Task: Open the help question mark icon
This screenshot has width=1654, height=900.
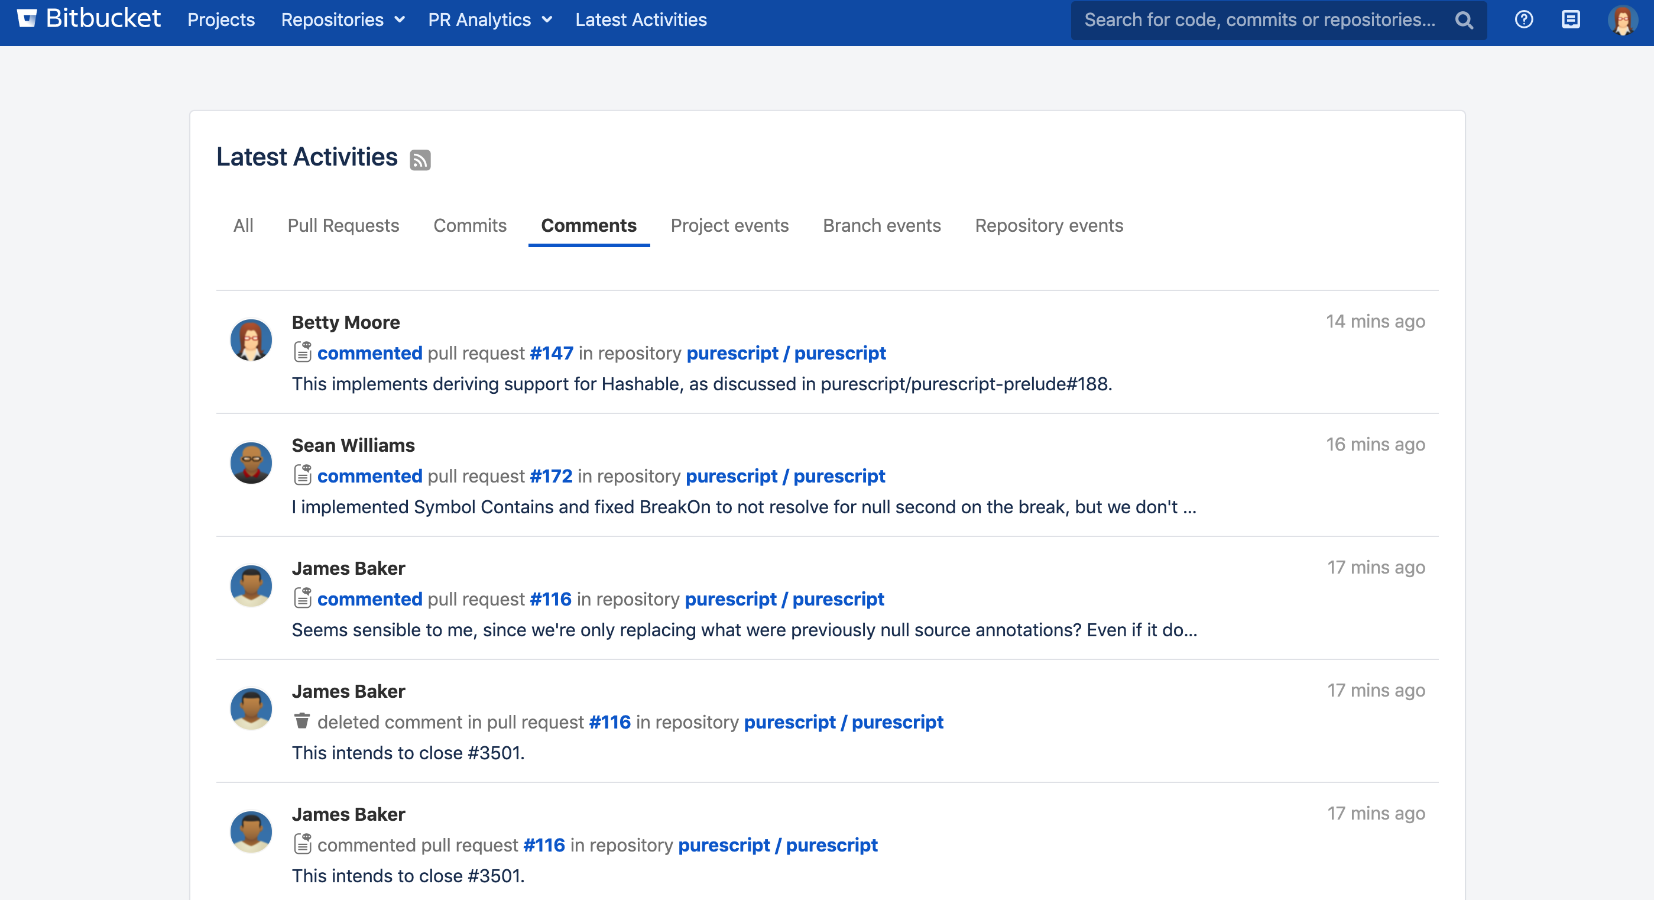Action: click(1524, 20)
